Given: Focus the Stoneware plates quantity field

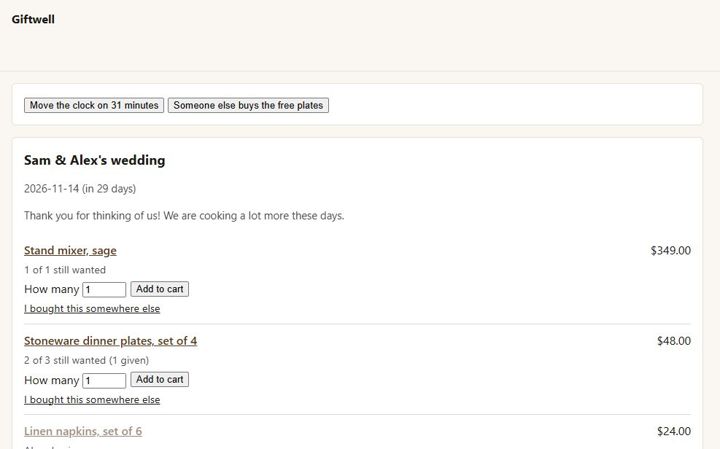Looking at the screenshot, I should coord(104,380).
